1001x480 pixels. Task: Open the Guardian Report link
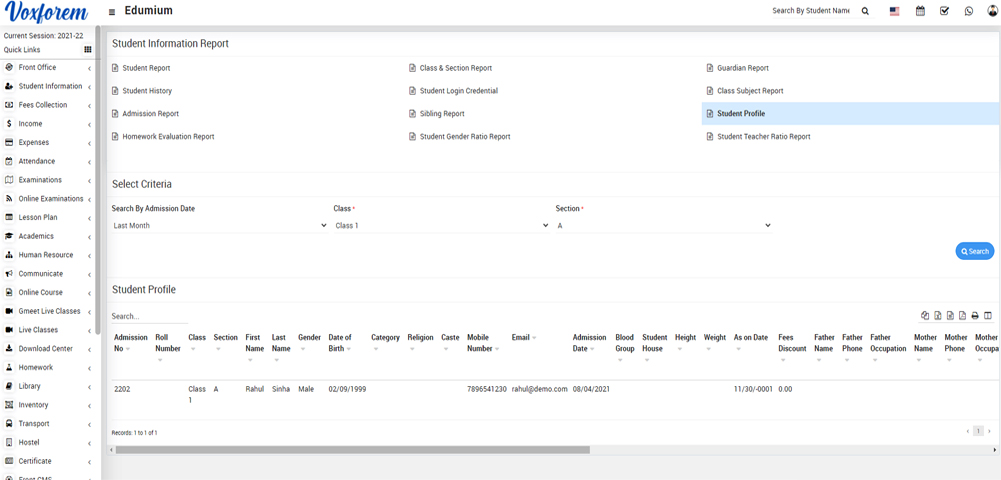(x=742, y=68)
